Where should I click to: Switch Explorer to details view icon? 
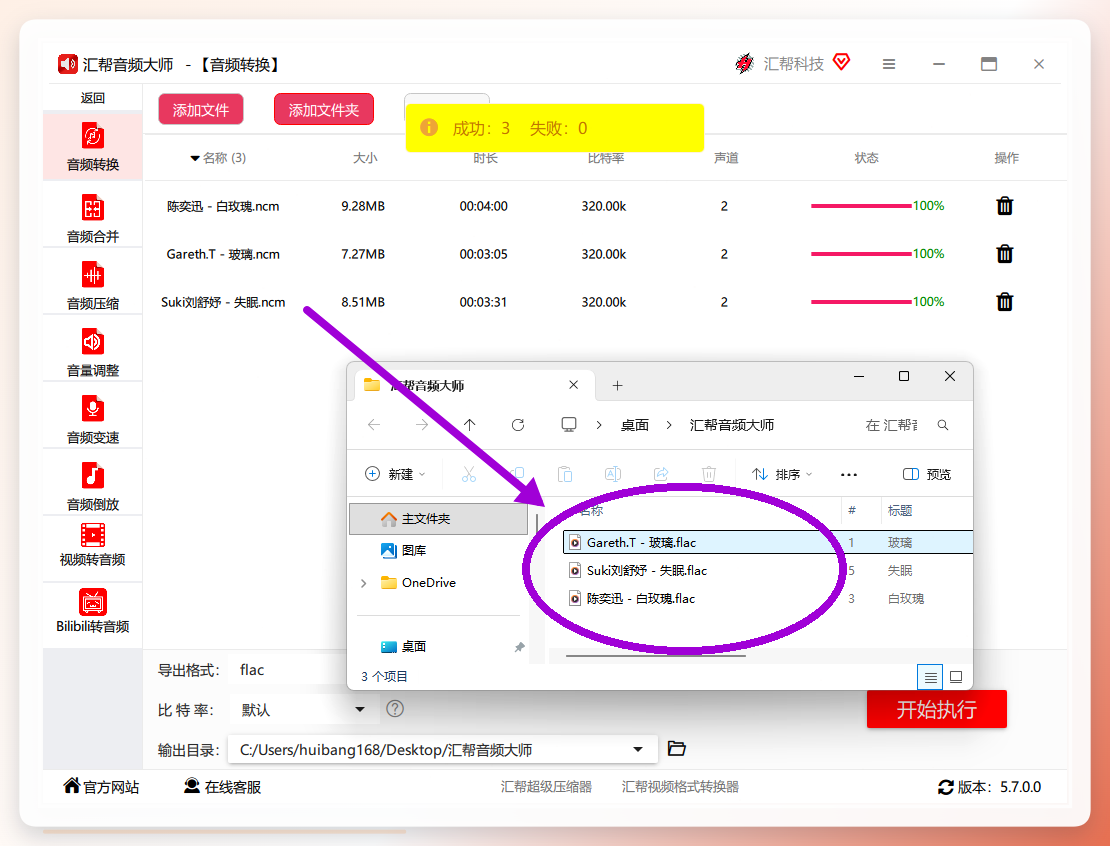[x=930, y=677]
